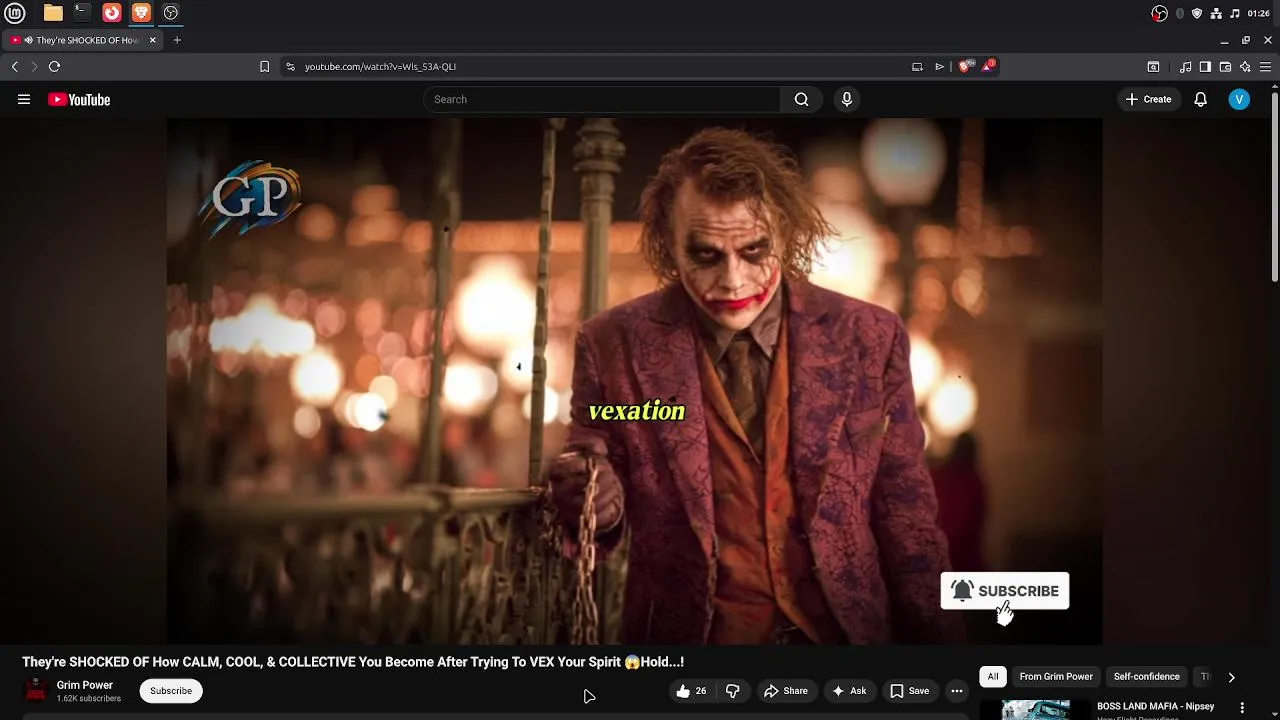Image resolution: width=1280 pixels, height=720 pixels.
Task: Click the page vertical scrollbar
Action: pyautogui.click(x=1274, y=185)
